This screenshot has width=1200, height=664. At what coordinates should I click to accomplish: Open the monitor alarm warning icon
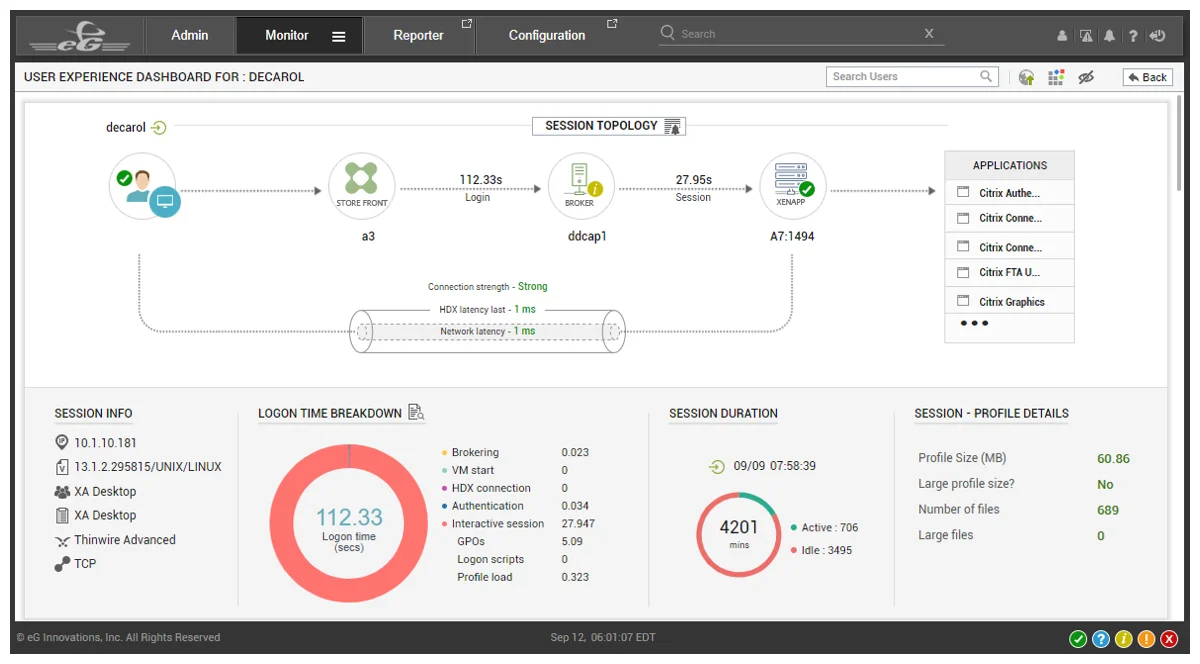click(x=1086, y=36)
